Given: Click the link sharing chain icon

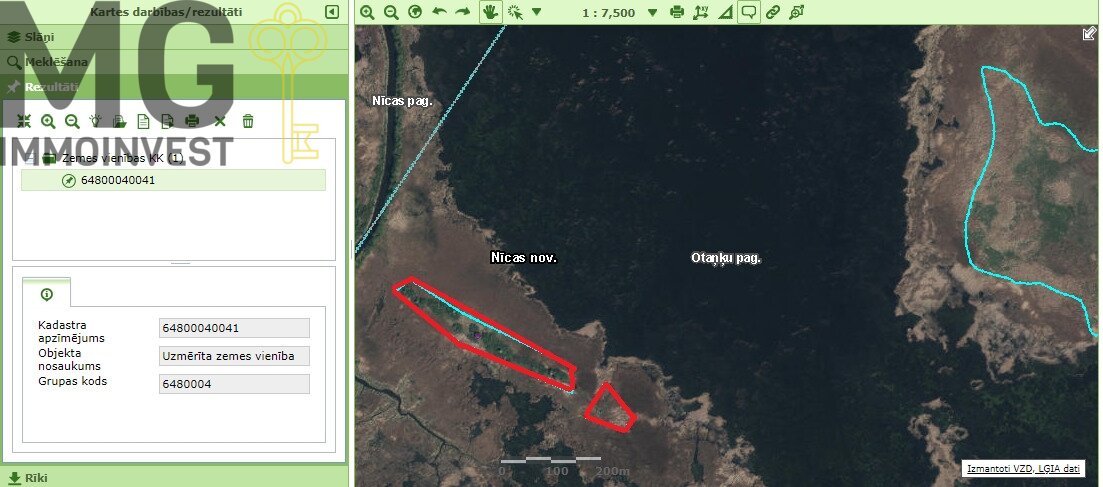Looking at the screenshot, I should (772, 12).
